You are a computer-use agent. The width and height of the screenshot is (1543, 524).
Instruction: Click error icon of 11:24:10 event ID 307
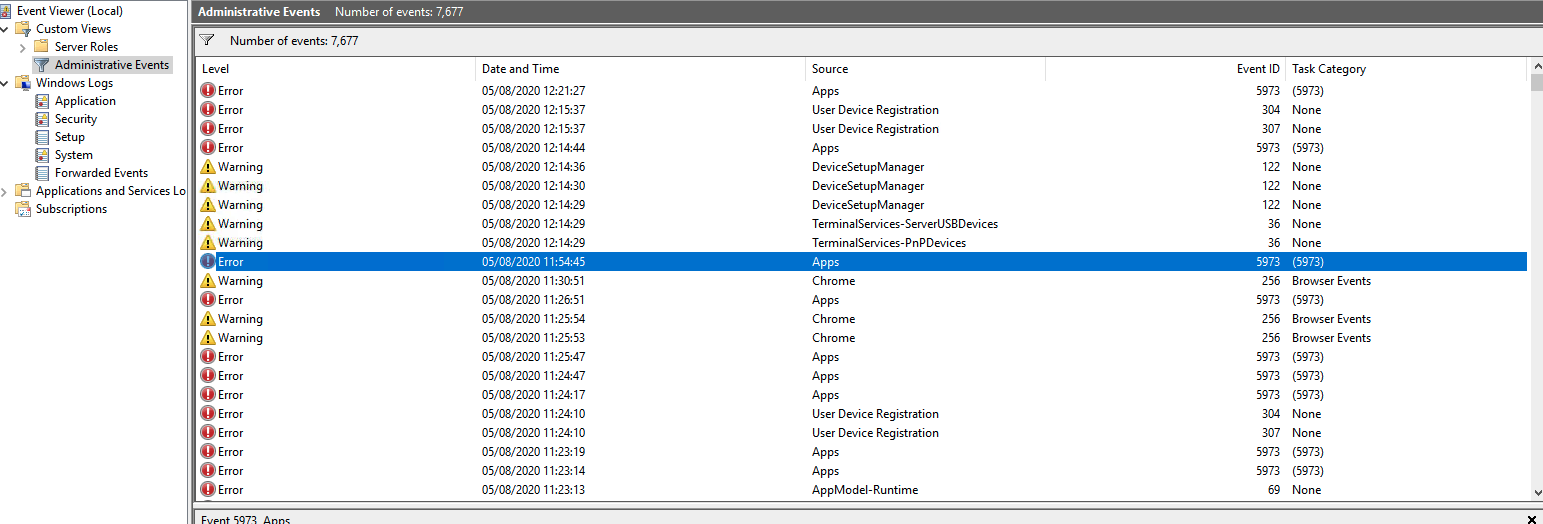click(208, 433)
